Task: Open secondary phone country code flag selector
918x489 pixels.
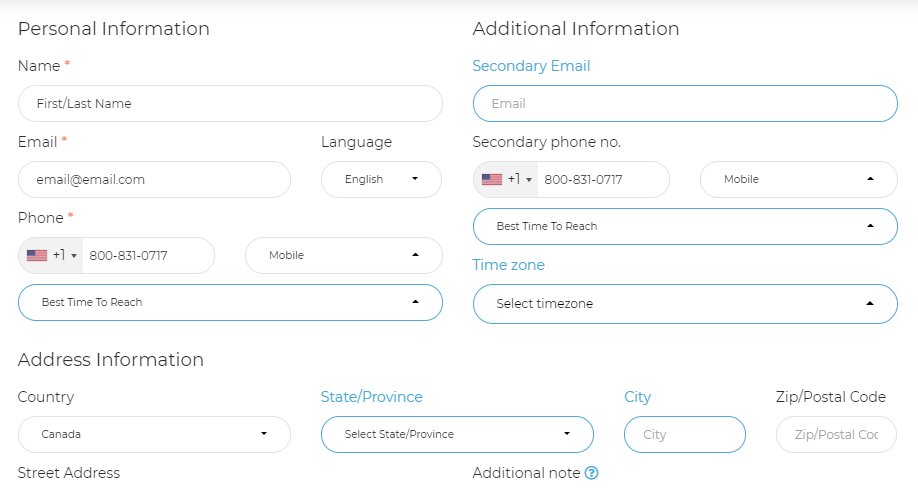Action: click(x=505, y=180)
